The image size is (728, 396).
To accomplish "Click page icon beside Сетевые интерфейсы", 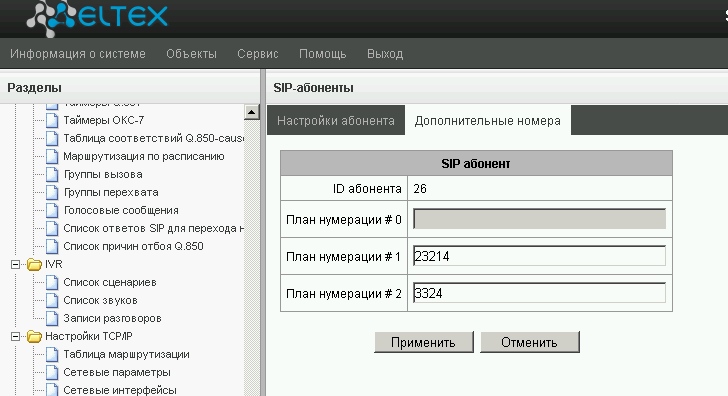I will pos(52,390).
